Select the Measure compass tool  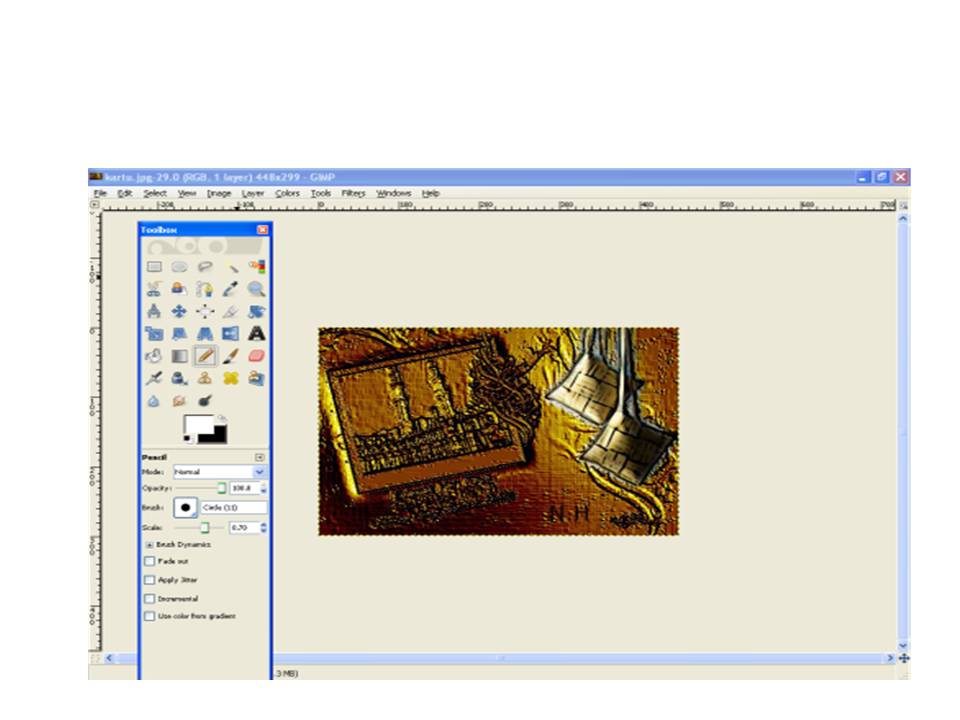(154, 312)
